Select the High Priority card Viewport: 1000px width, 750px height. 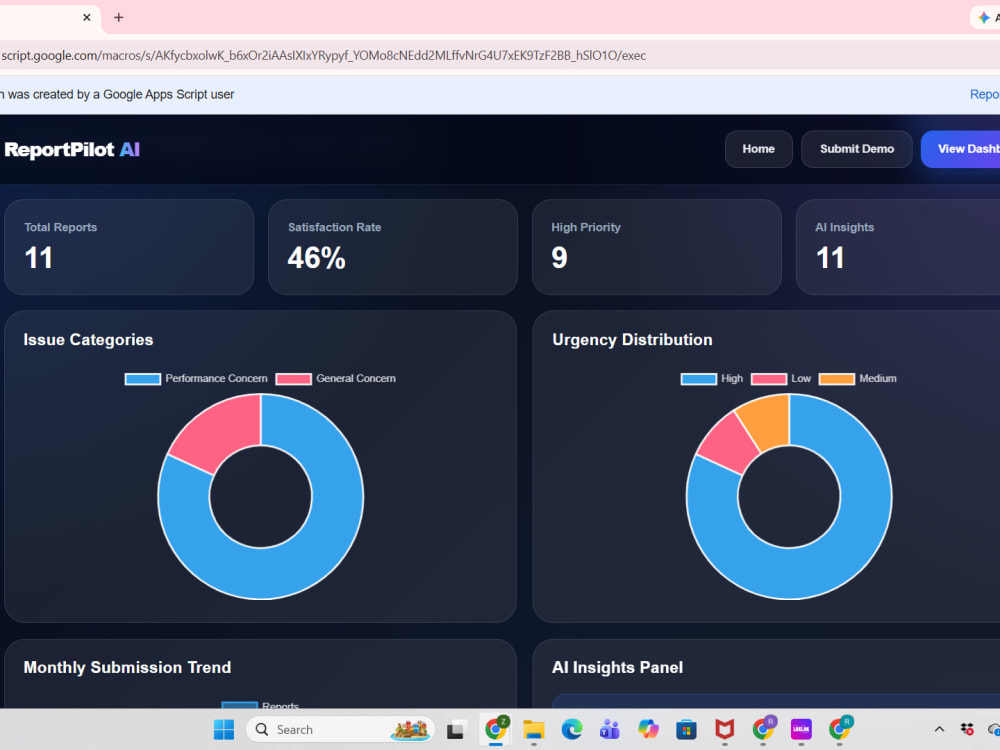[657, 247]
